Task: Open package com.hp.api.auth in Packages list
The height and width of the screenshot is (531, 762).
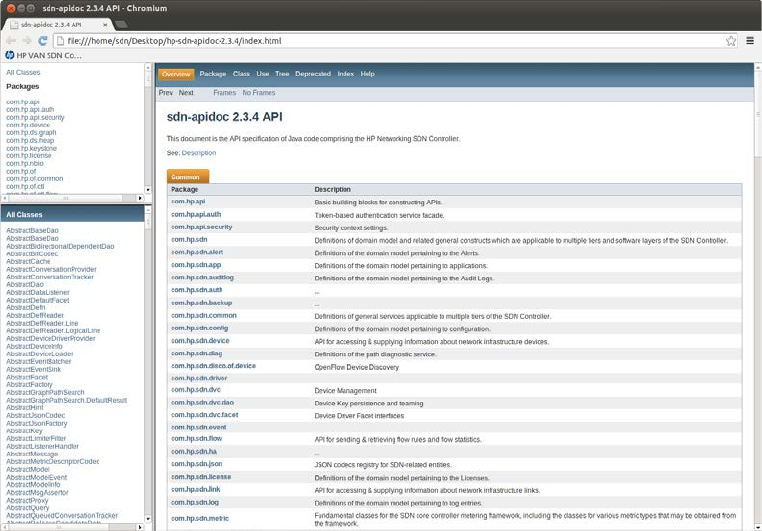Action: [30, 109]
